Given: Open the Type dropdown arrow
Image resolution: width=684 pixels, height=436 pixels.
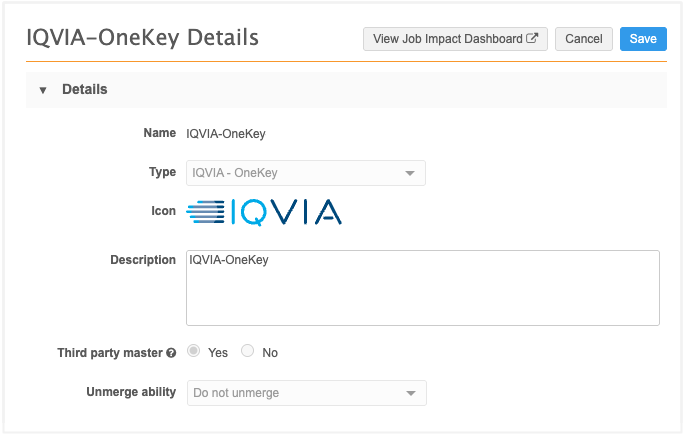Looking at the screenshot, I should pos(409,173).
